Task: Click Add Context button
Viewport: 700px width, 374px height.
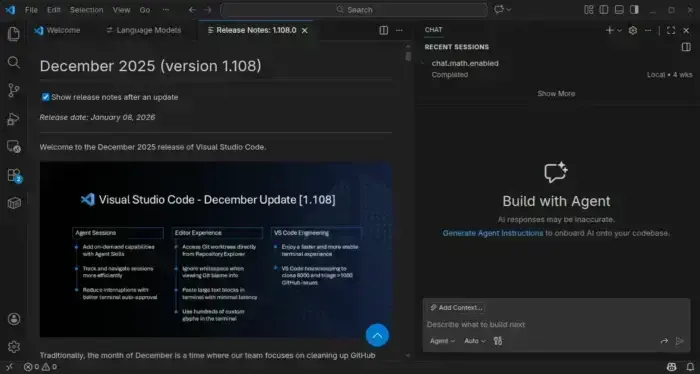Action: tap(456, 308)
